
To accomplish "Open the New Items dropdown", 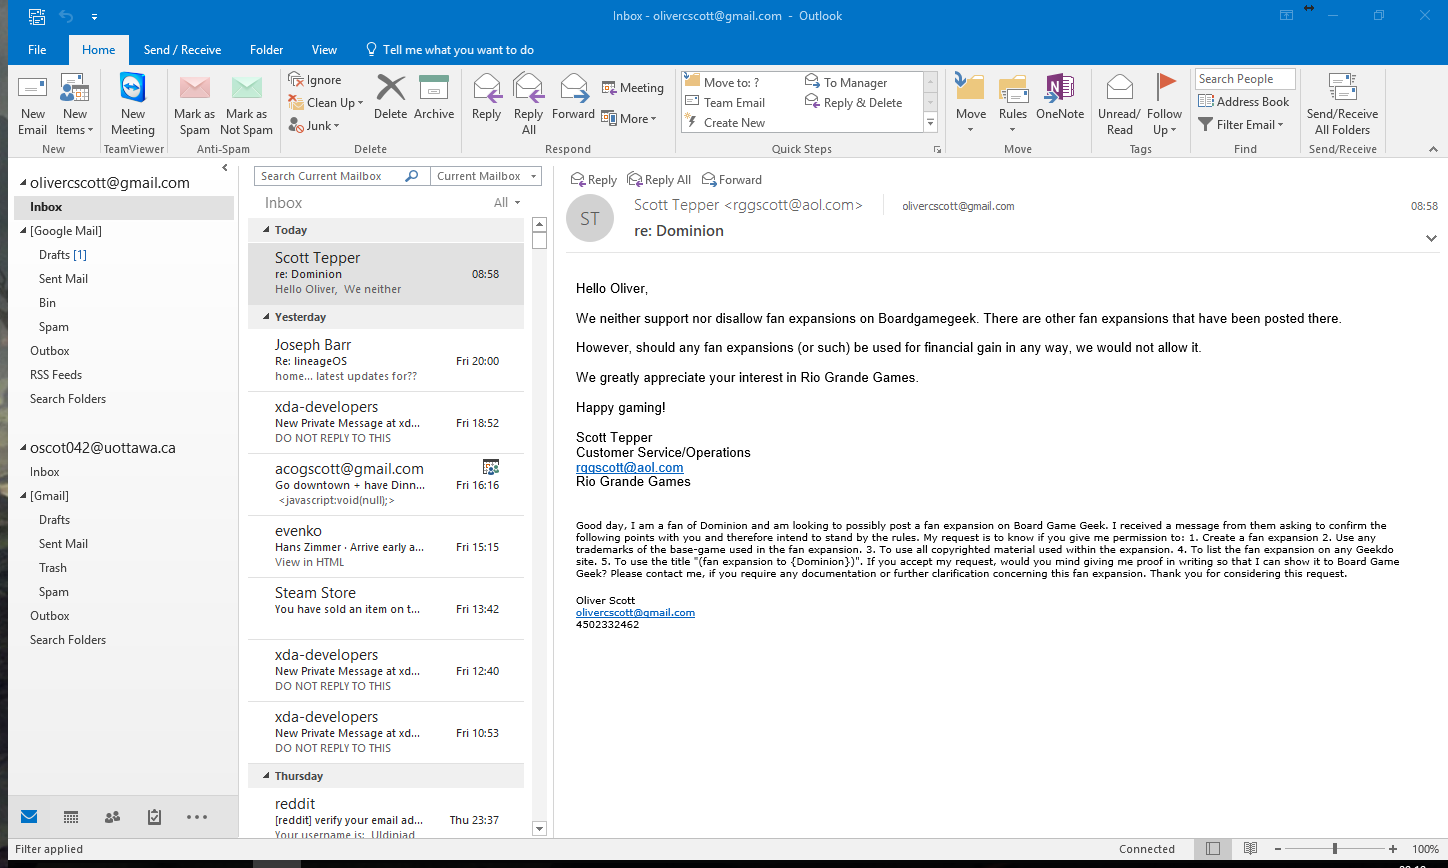I will [75, 104].
